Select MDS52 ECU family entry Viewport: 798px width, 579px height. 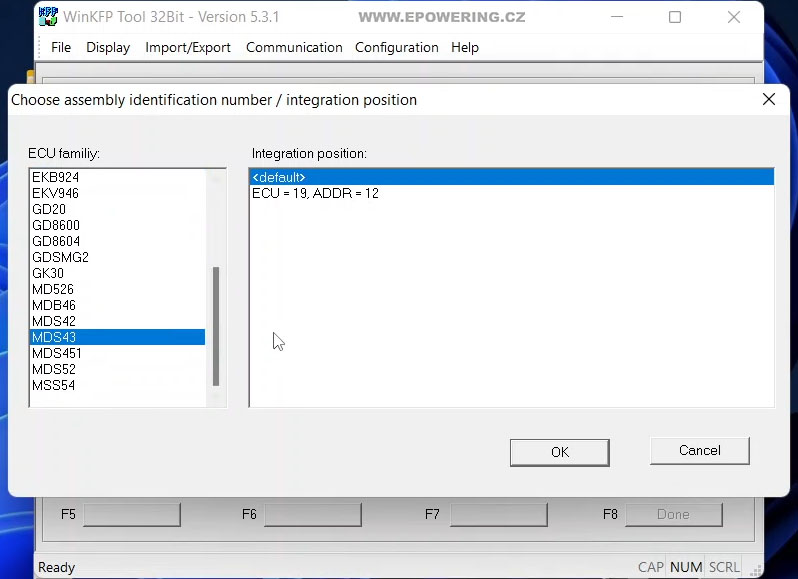pyautogui.click(x=118, y=369)
